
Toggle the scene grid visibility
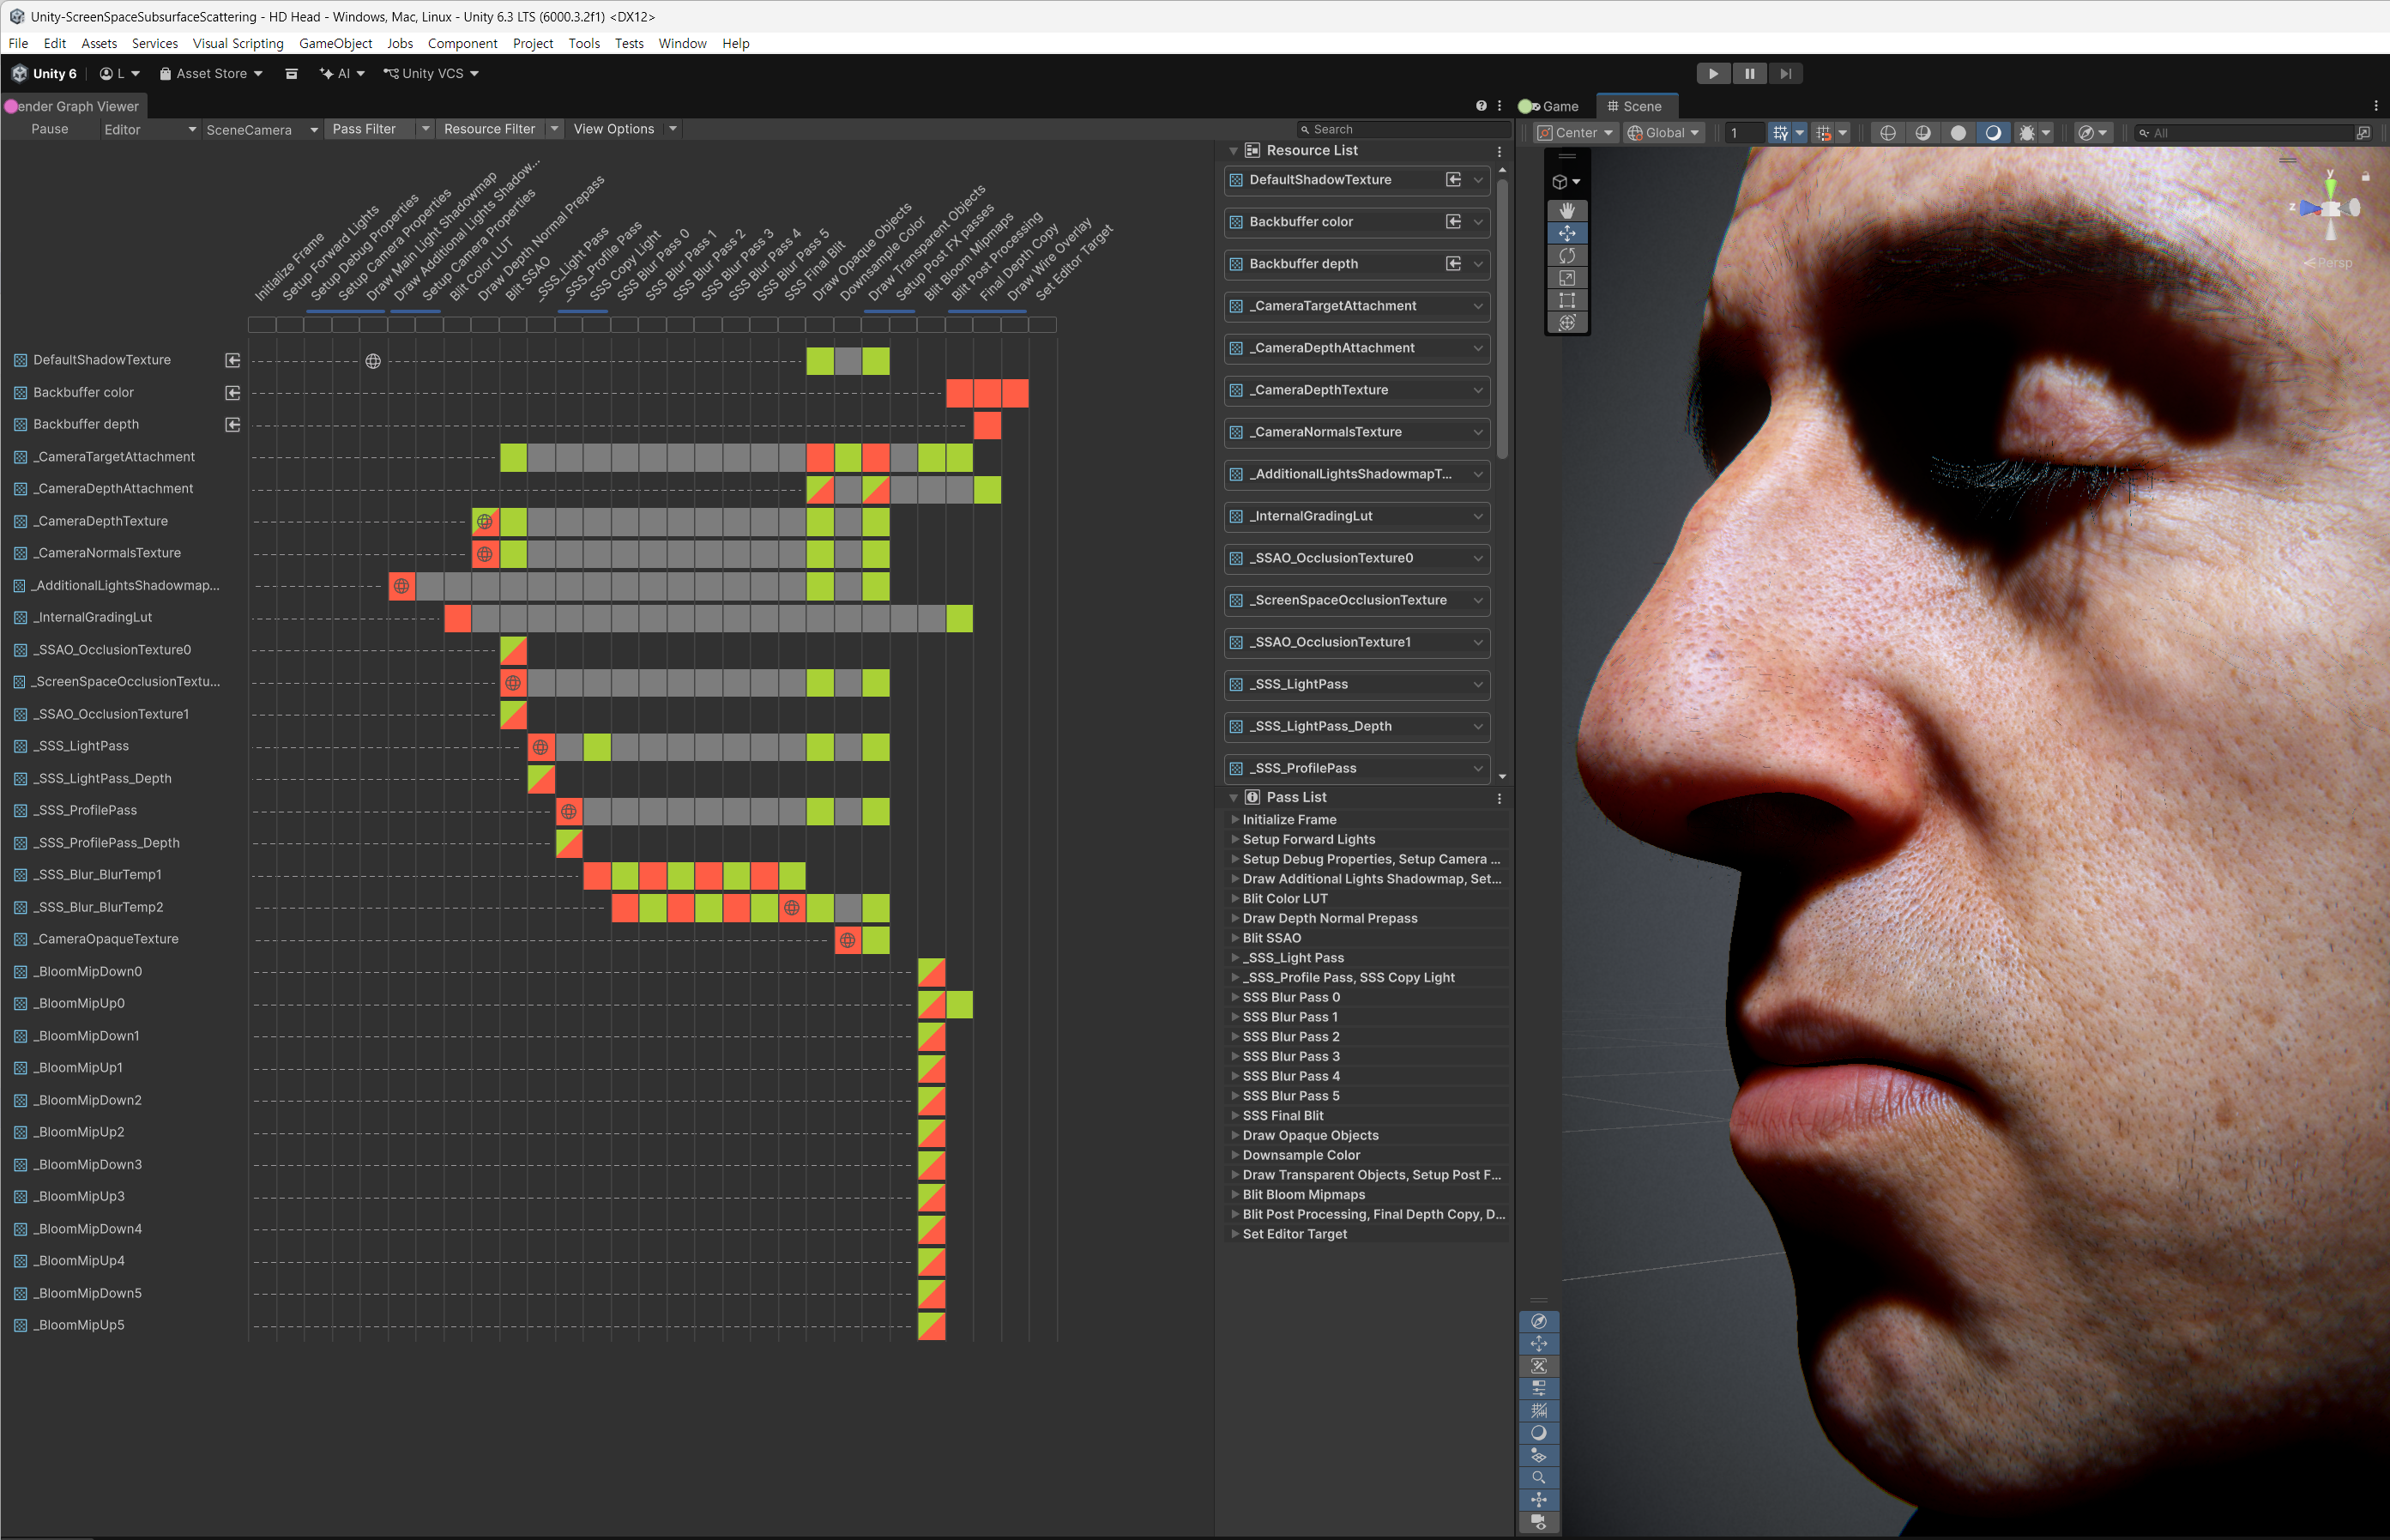click(x=1779, y=133)
